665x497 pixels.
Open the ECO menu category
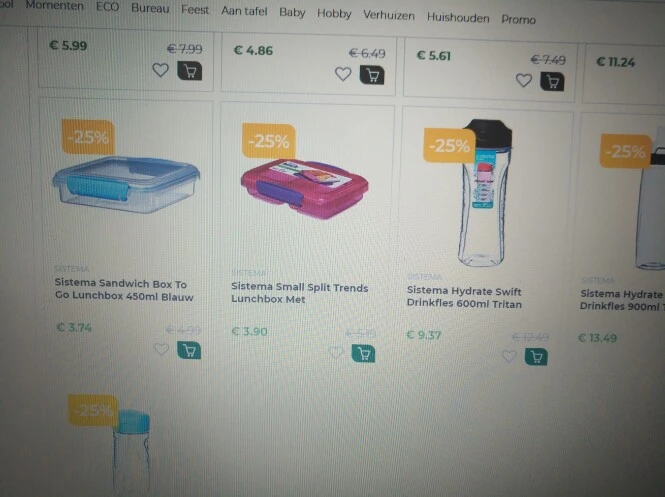107,7
